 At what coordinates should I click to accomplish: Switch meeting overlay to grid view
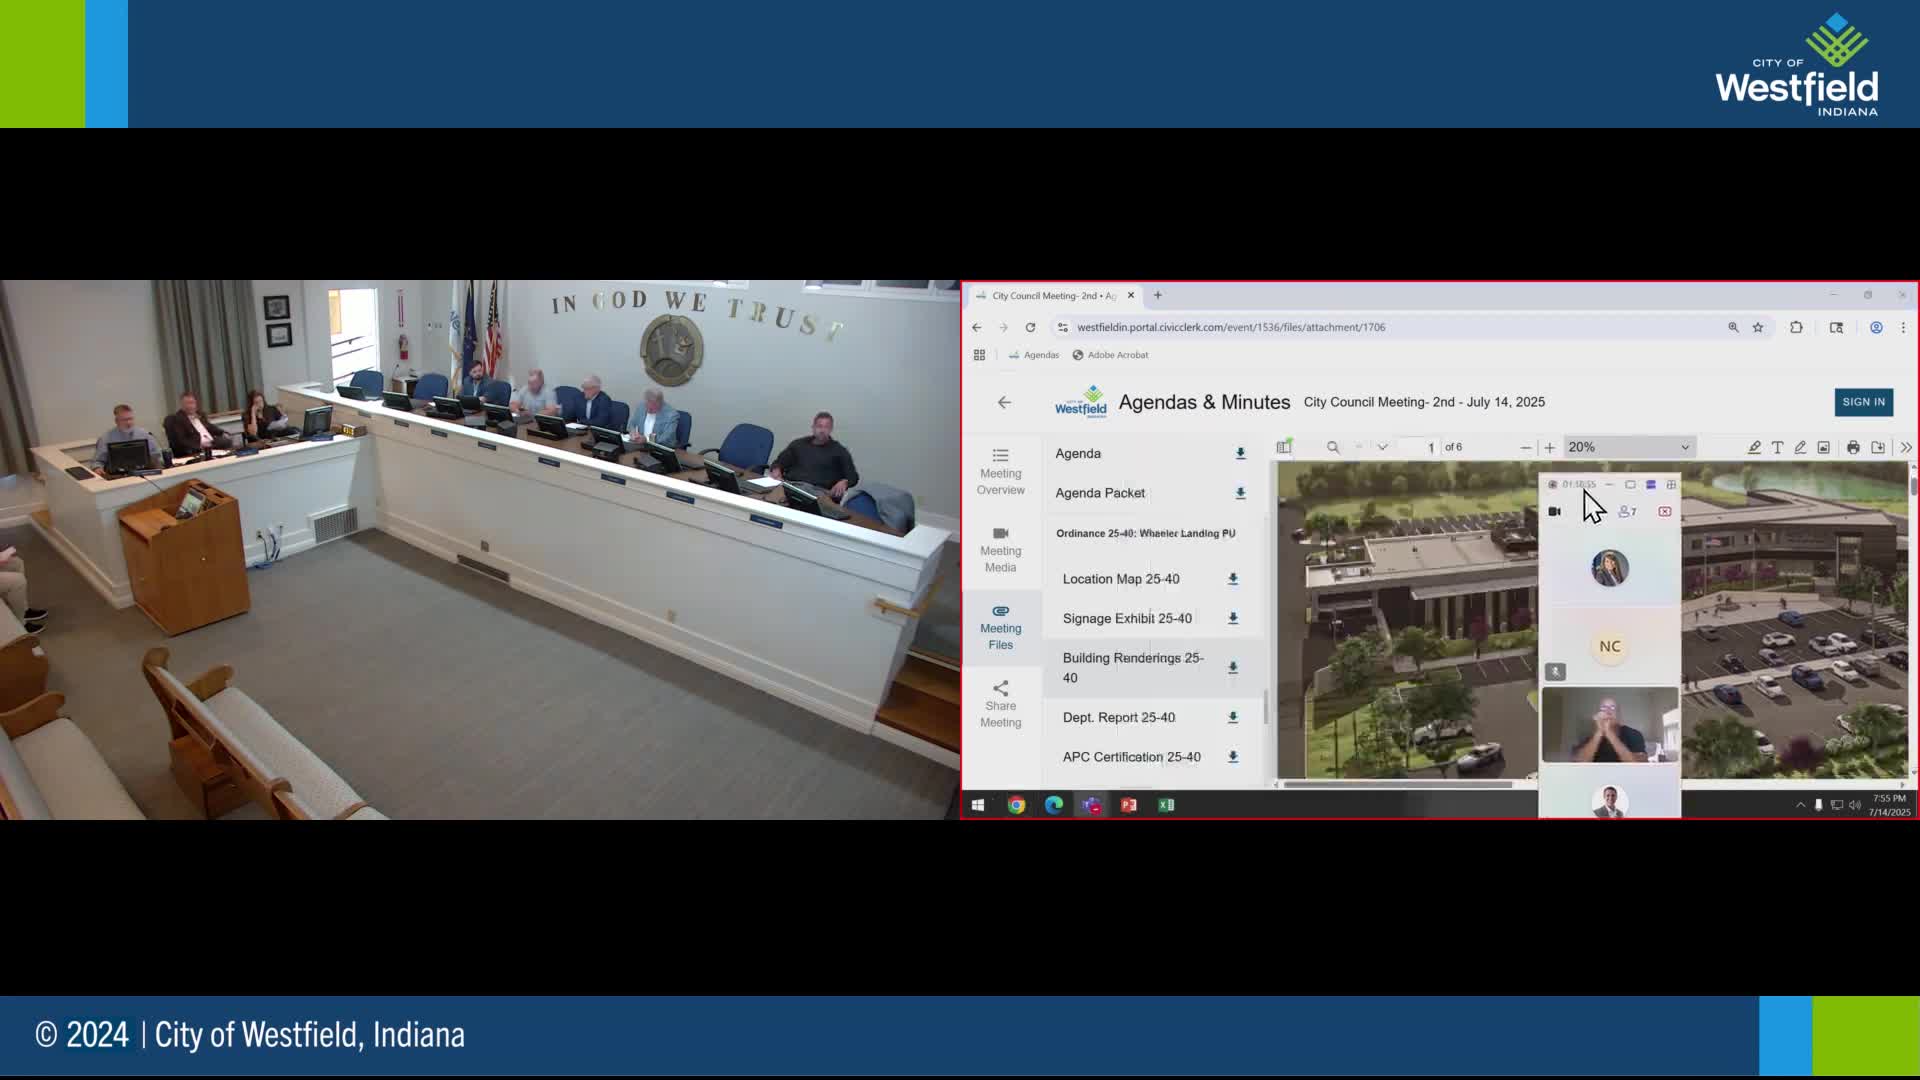coord(1671,484)
